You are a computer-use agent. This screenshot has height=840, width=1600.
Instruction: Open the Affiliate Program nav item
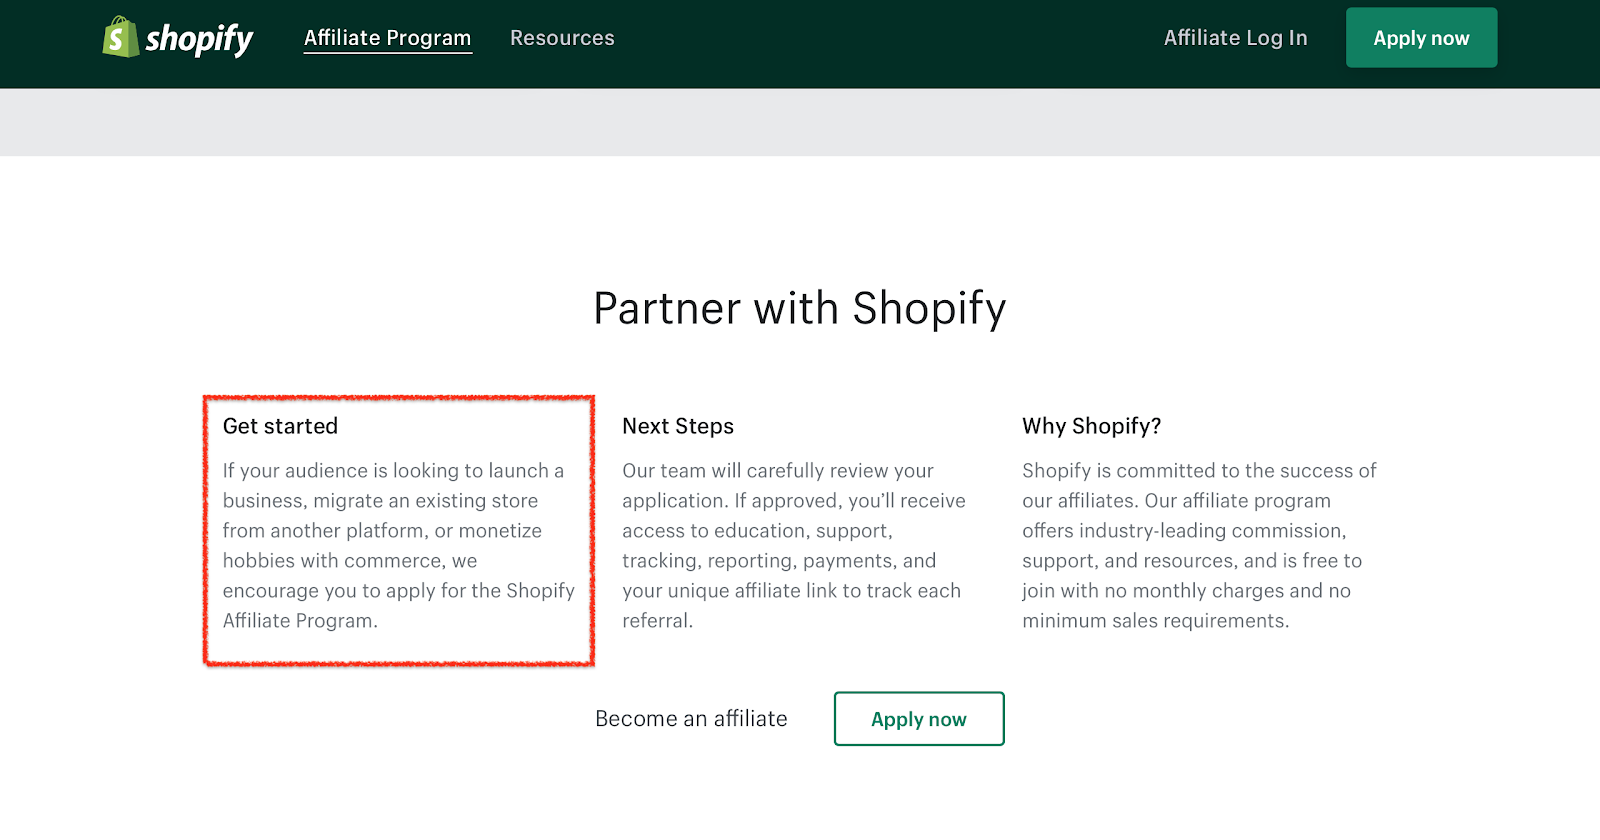388,38
